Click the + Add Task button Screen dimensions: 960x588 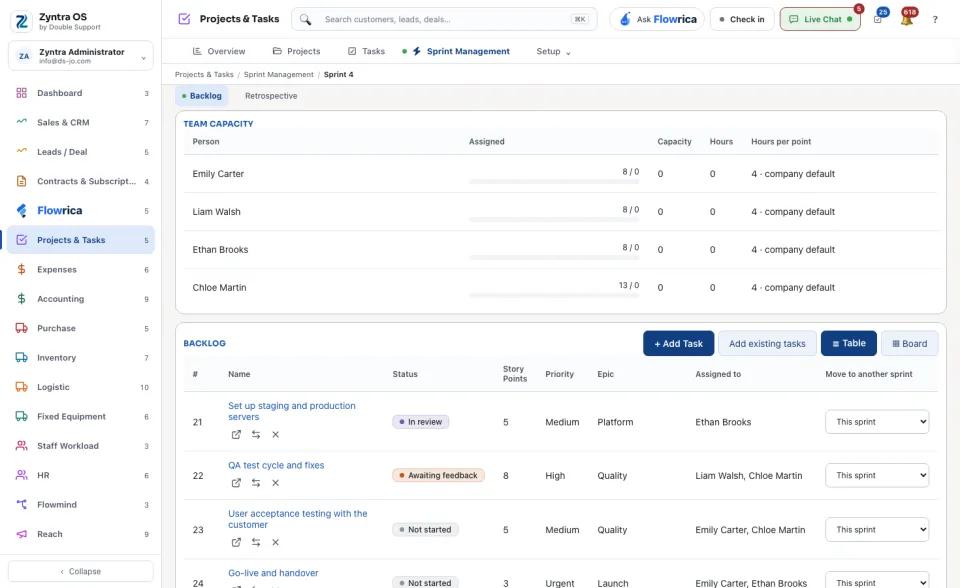(x=678, y=344)
